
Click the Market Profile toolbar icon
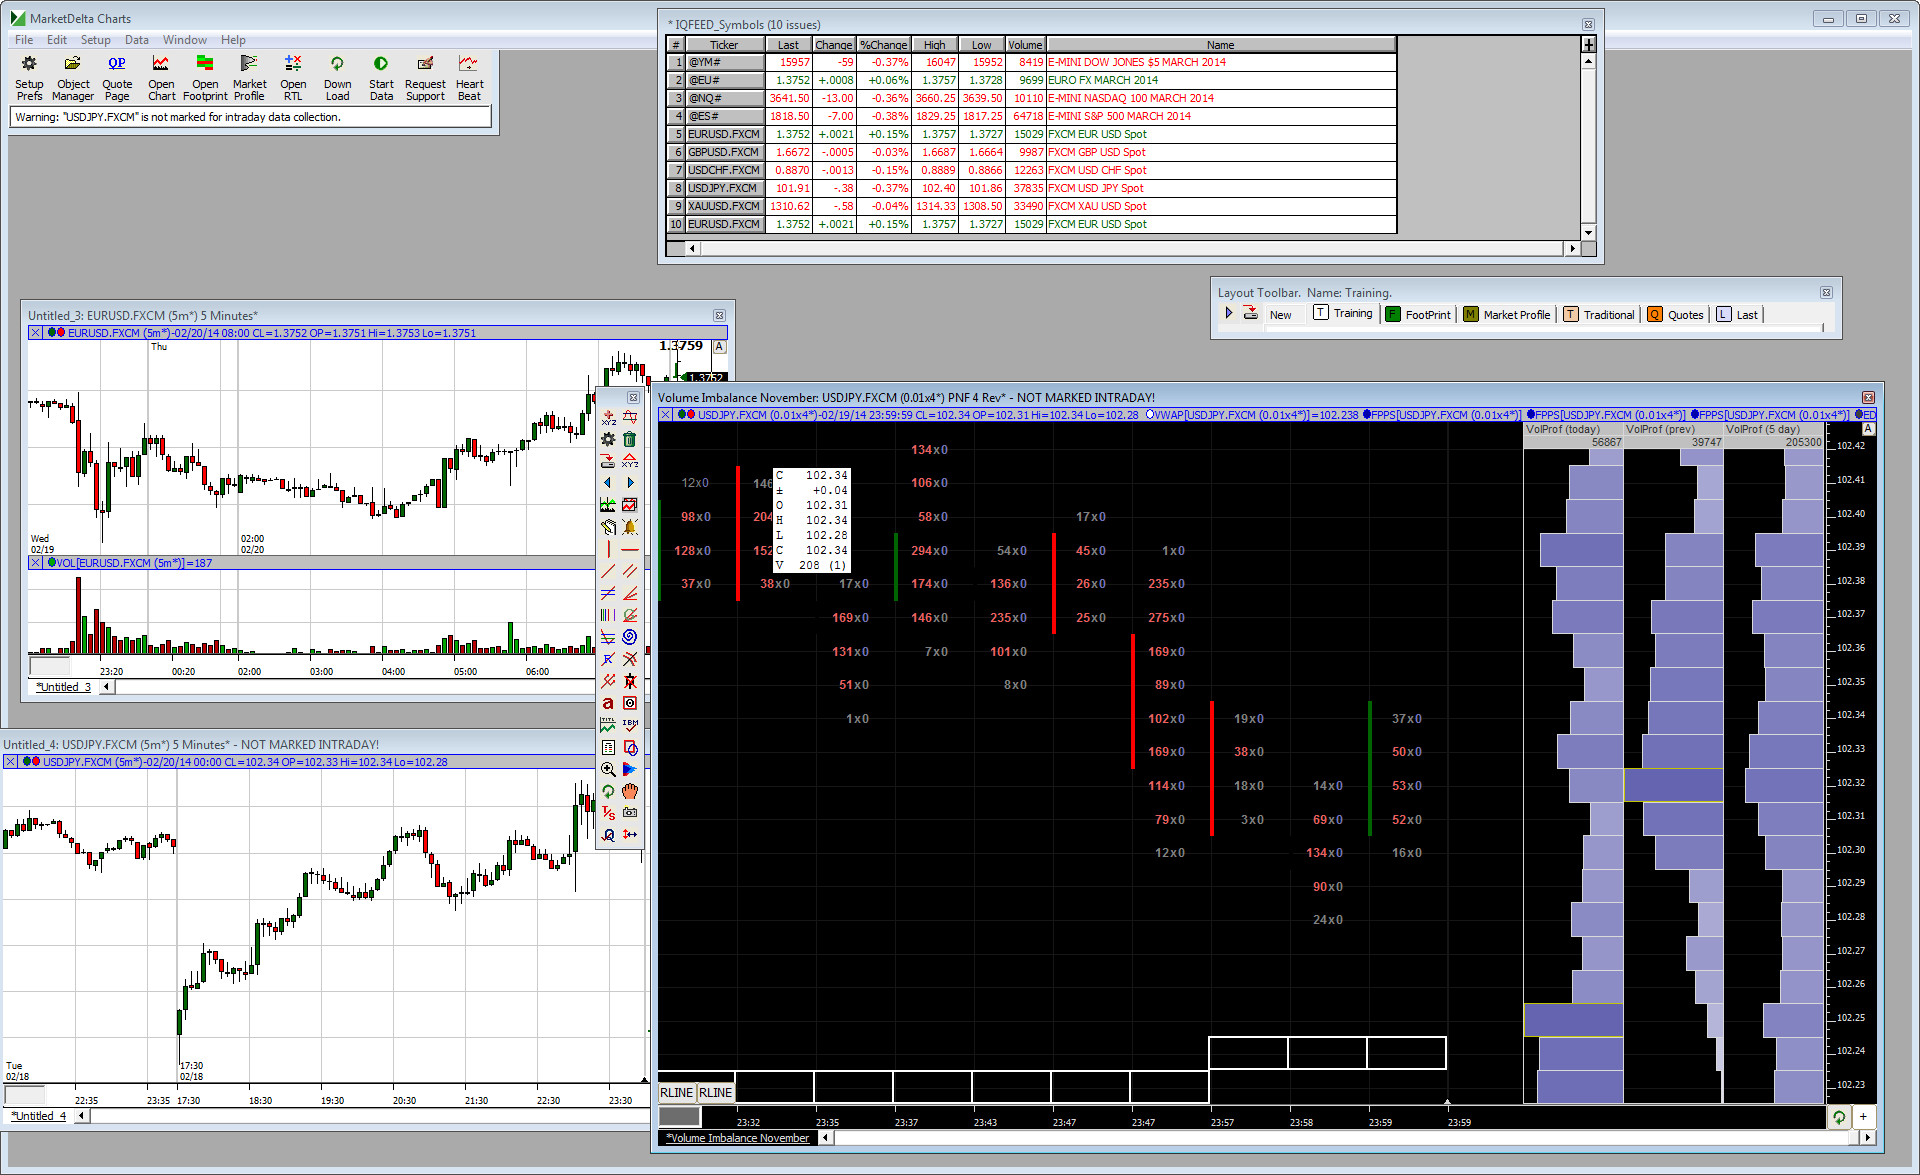(249, 64)
